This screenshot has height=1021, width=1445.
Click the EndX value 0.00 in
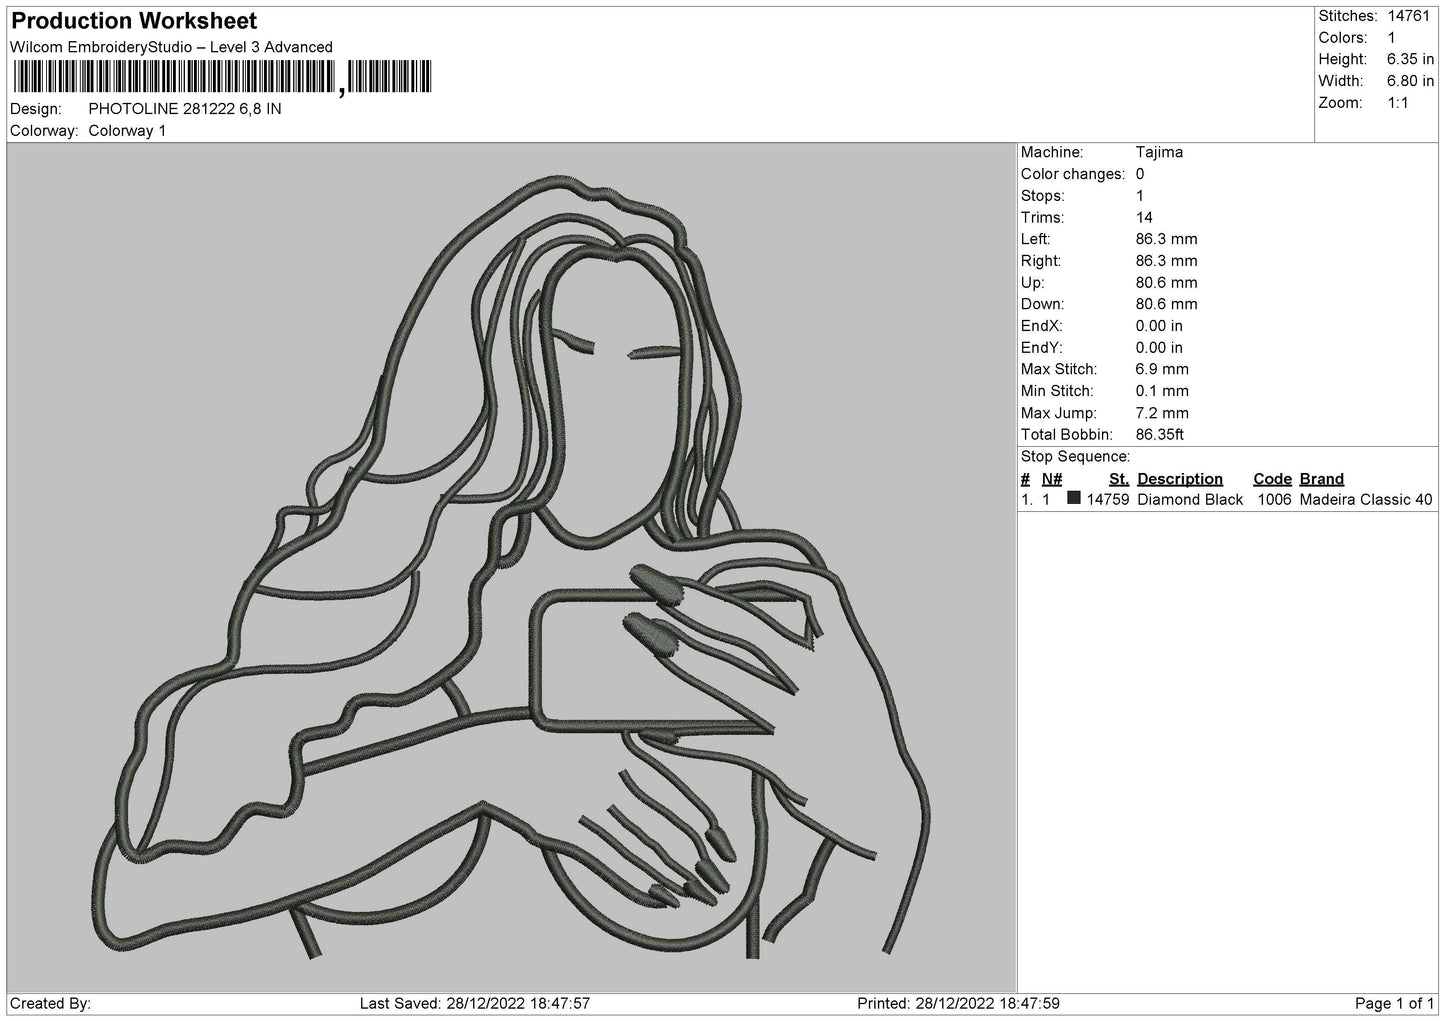point(1159,326)
